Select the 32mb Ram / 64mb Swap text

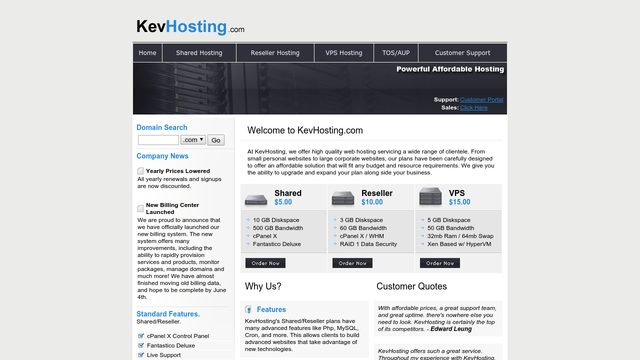460,236
